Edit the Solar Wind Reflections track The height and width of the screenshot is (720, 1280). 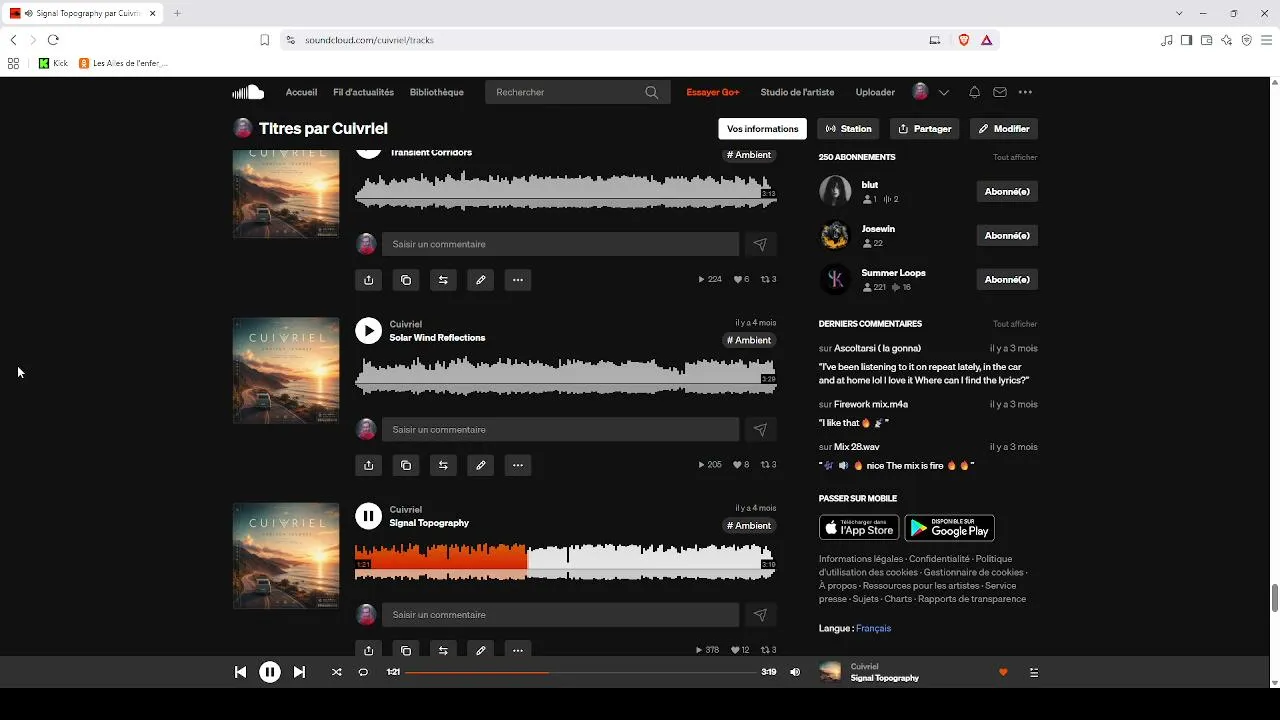481,465
